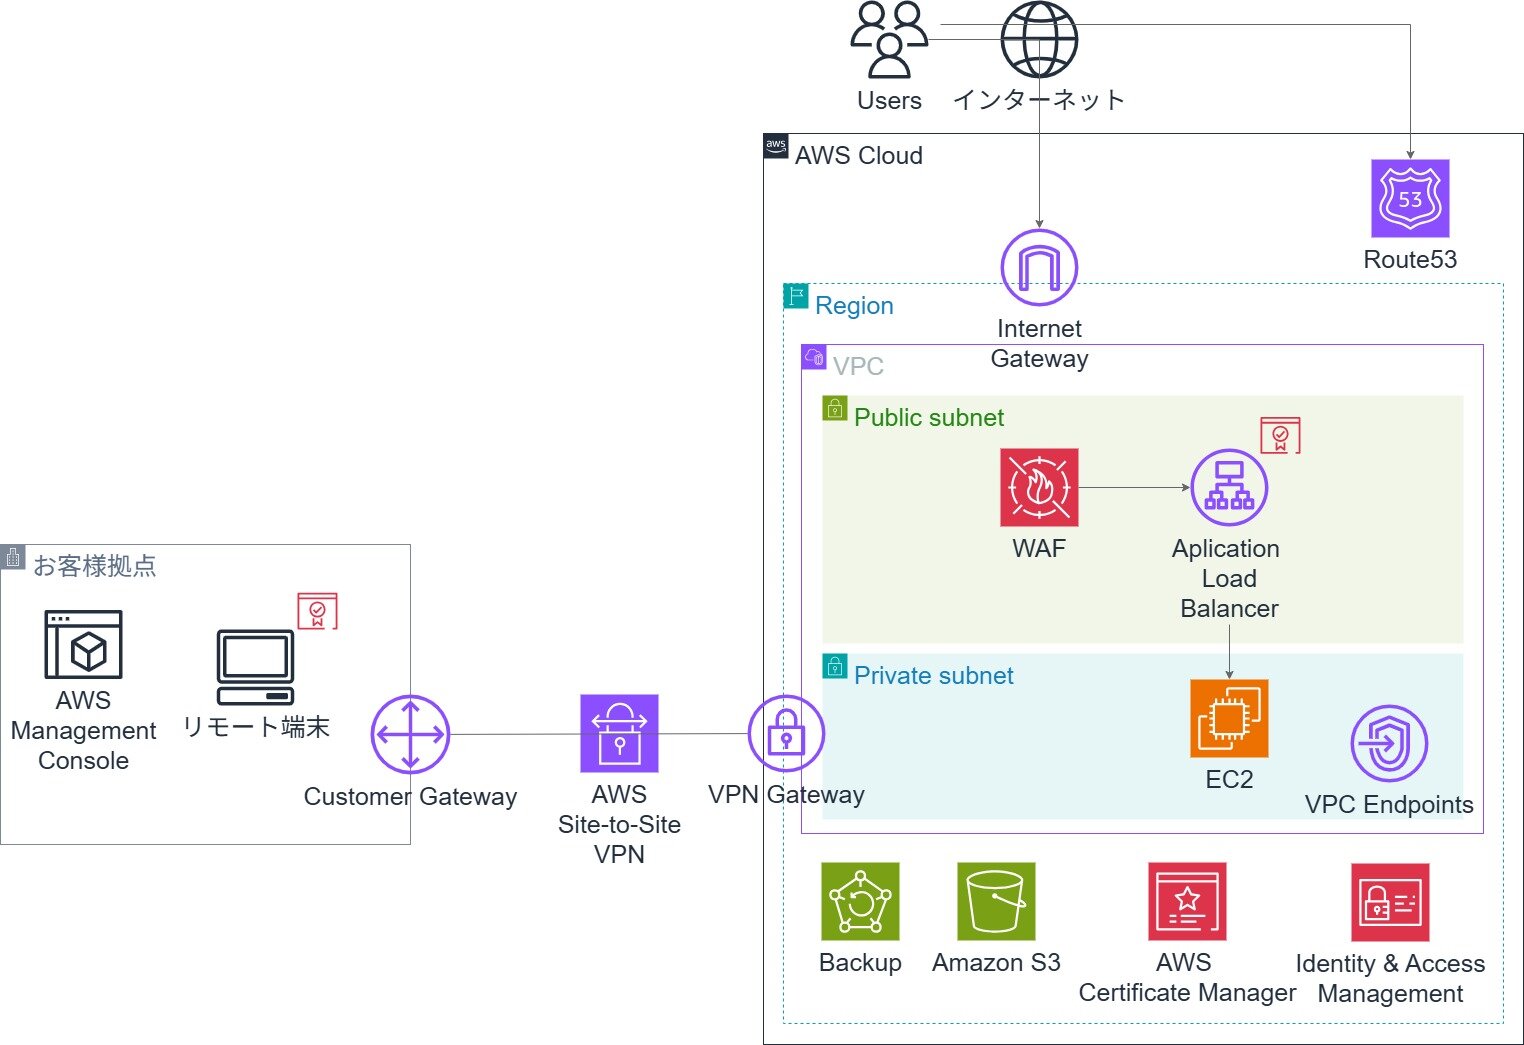Click the Amazon S3 bucket icon
The width and height of the screenshot is (1524, 1045).
coord(996,901)
